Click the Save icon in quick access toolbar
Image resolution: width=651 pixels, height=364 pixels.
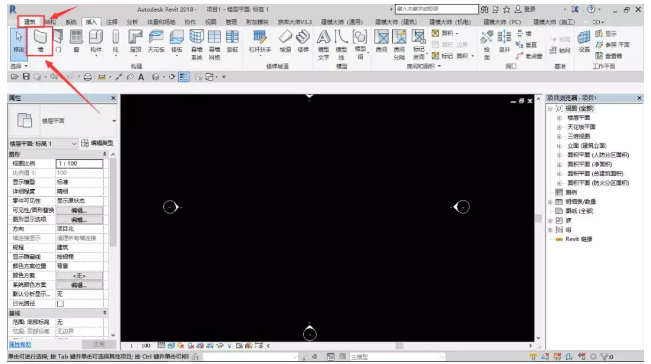click(26, 77)
